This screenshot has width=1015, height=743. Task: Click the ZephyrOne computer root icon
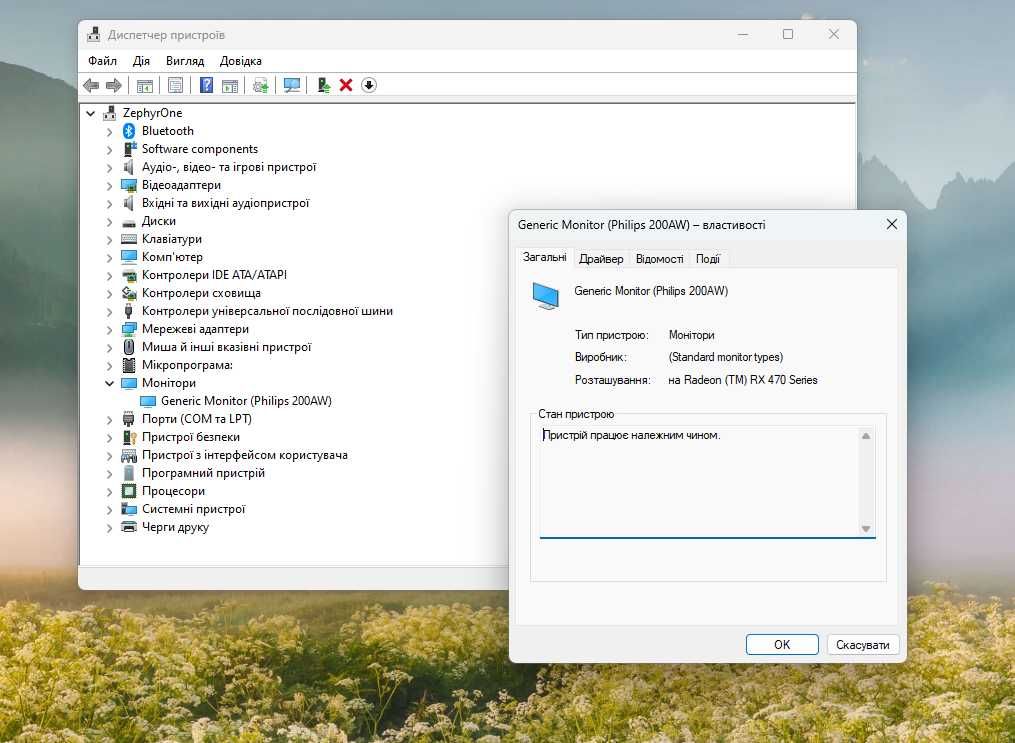click(x=110, y=113)
